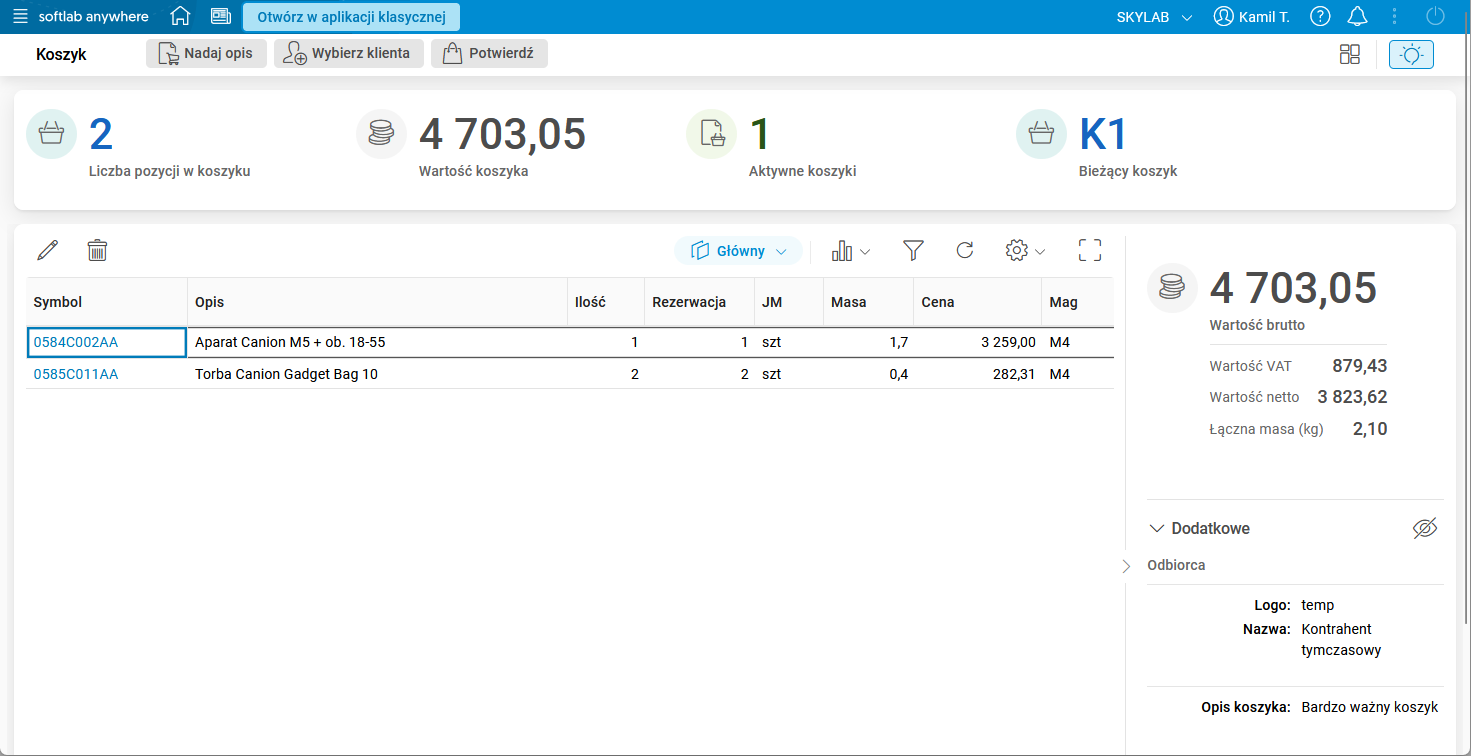The image size is (1471, 756).
Task: Click the Odbiorca section label
Action: 1176,566
